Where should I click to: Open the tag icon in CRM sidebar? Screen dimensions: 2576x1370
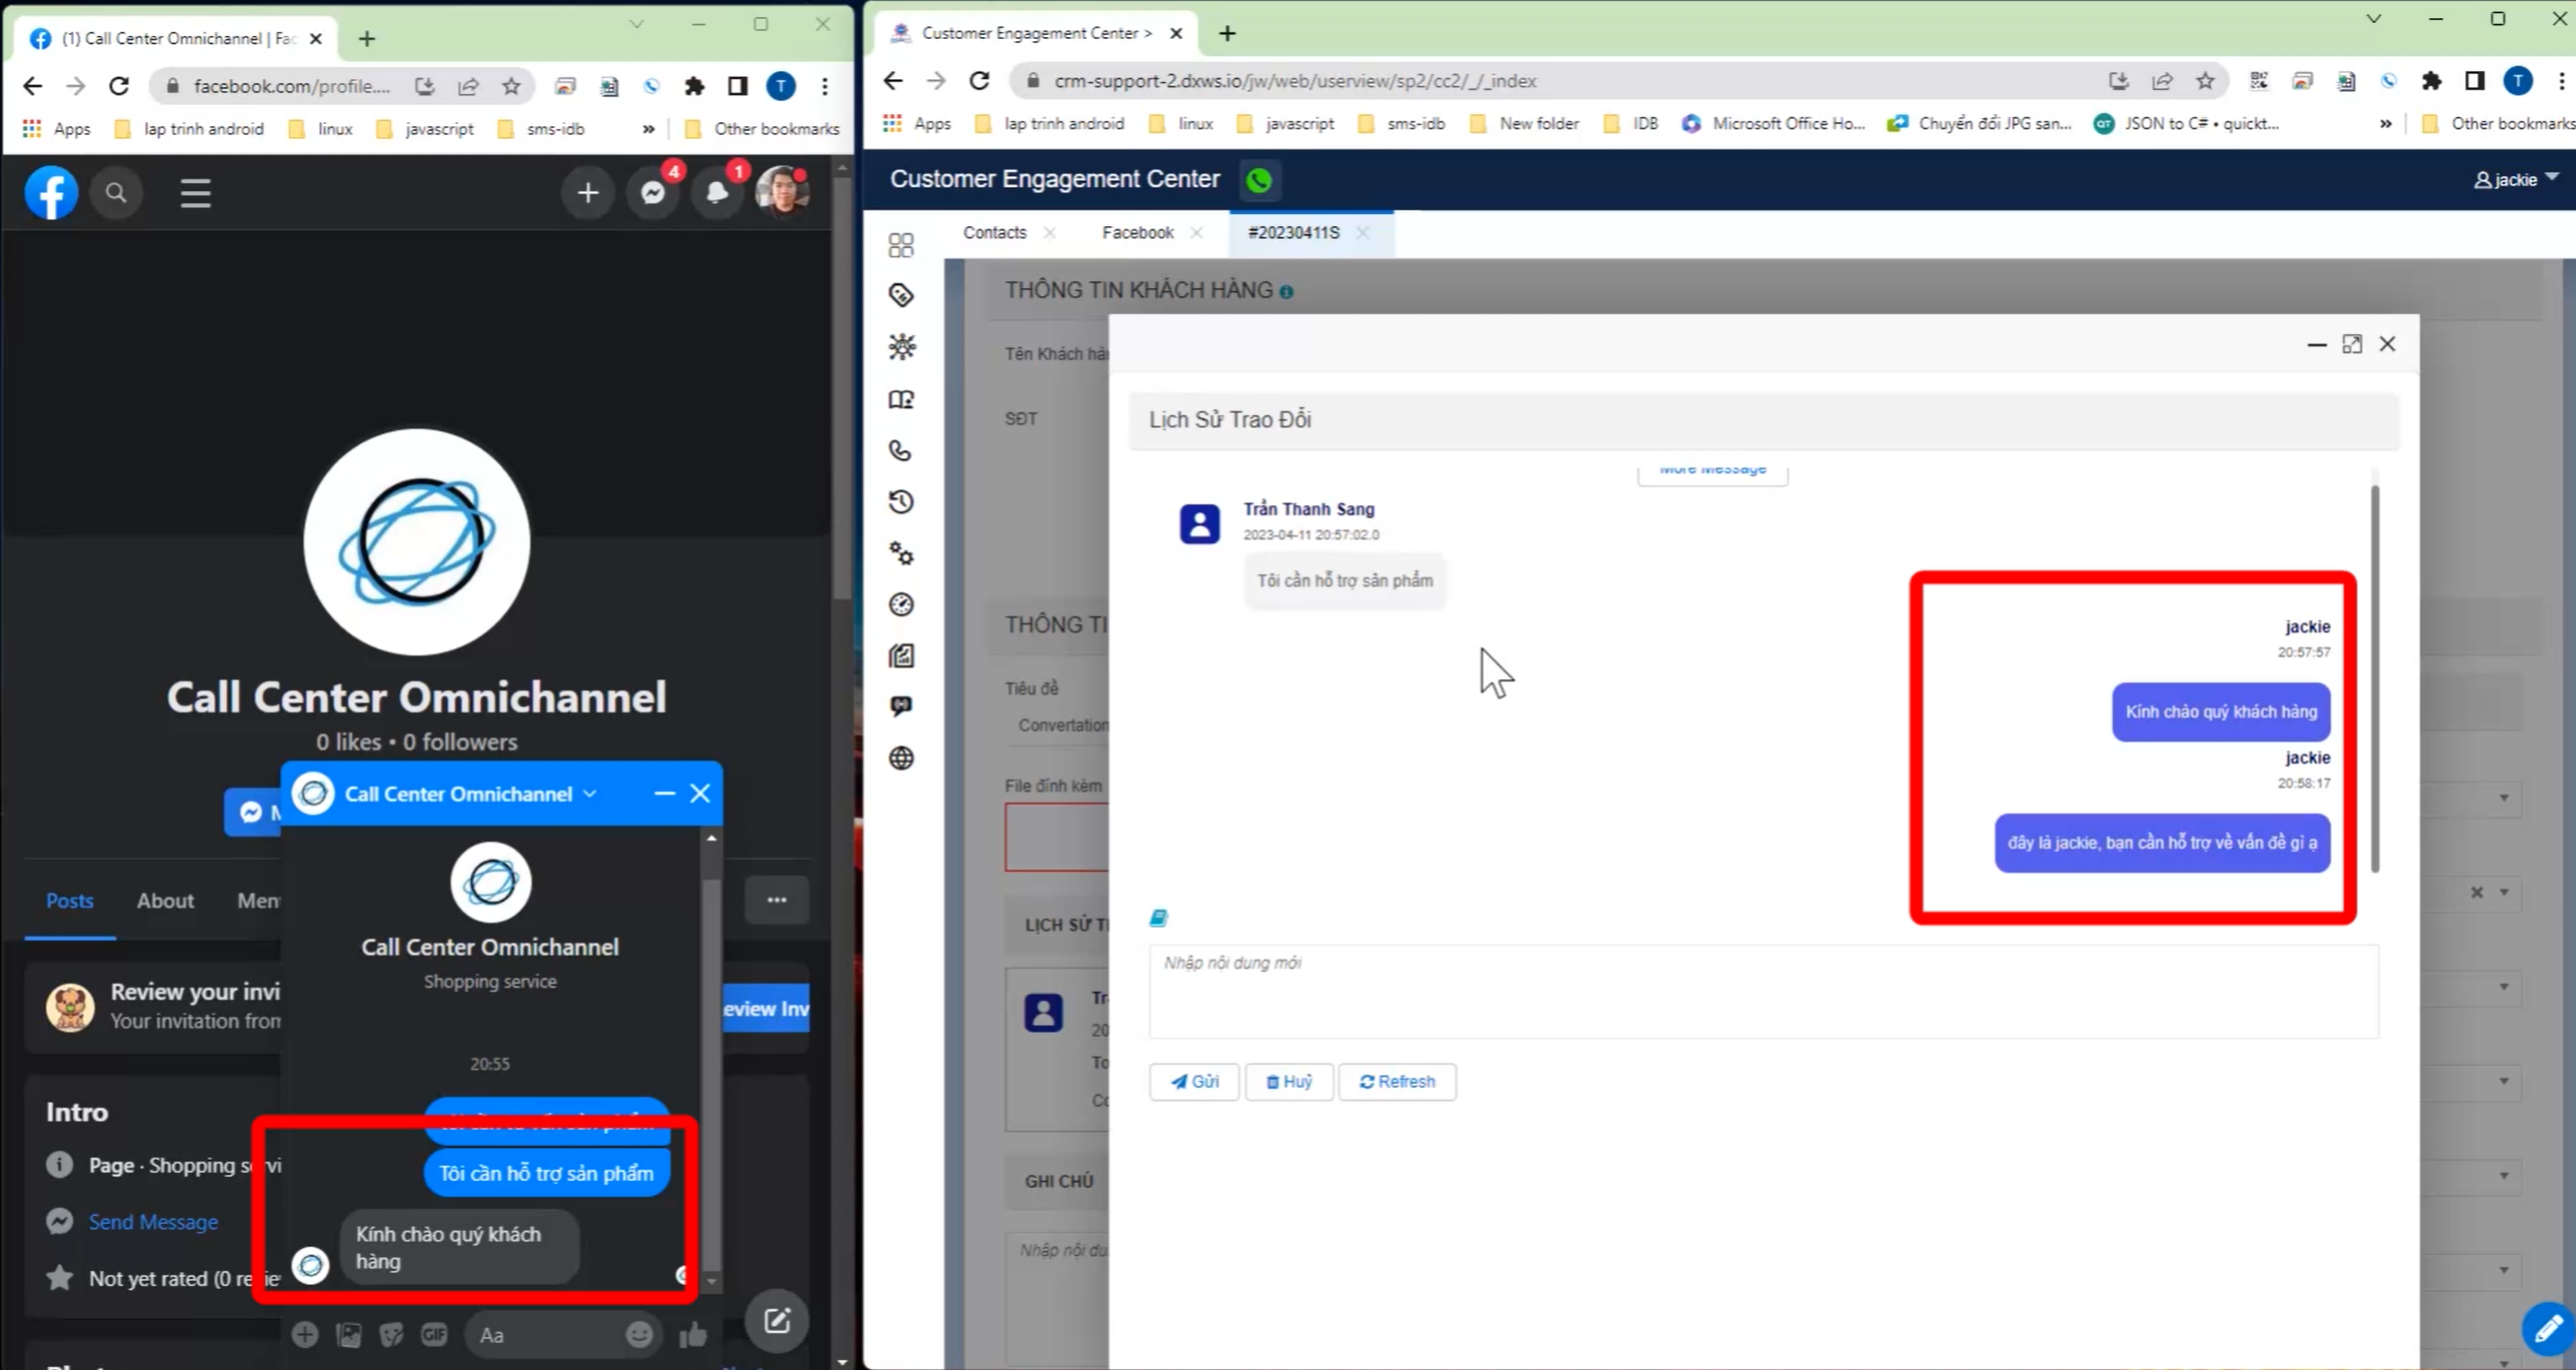pyautogui.click(x=900, y=295)
